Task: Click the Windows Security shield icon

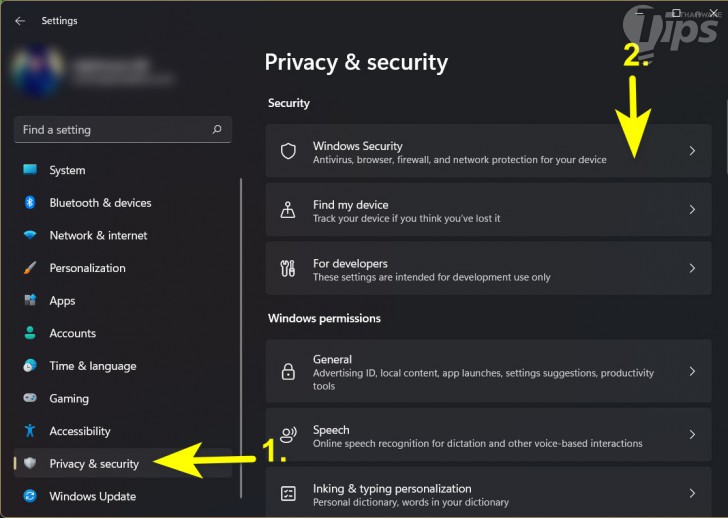Action: 288,151
